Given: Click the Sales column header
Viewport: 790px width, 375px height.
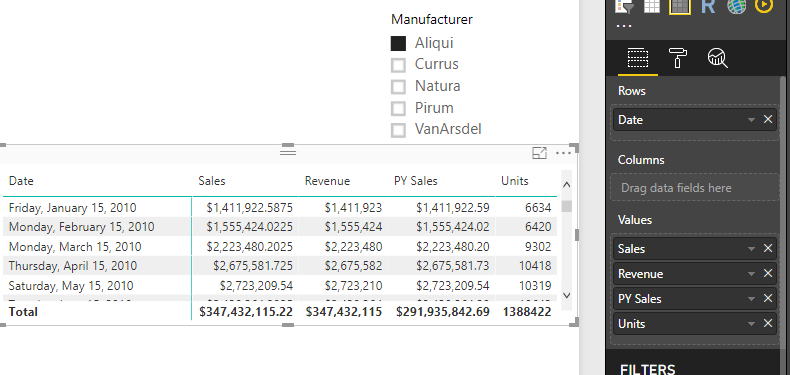Looking at the screenshot, I should (212, 181).
